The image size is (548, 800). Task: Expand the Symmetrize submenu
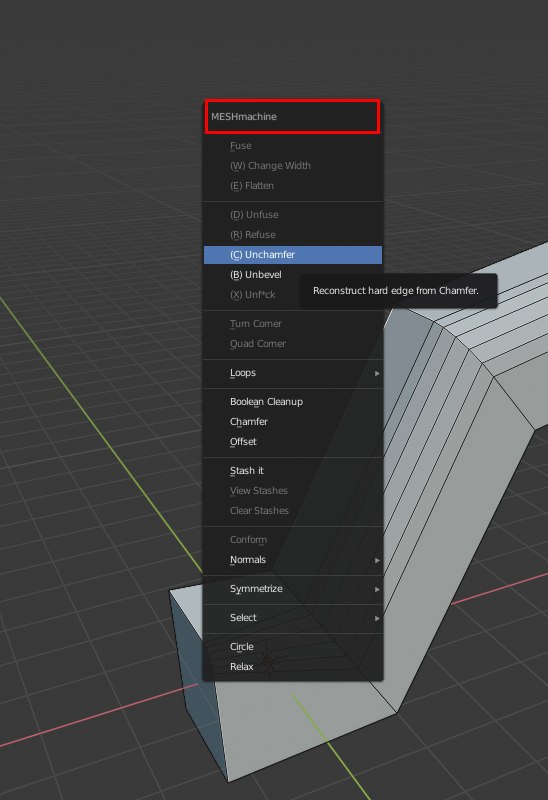293,589
